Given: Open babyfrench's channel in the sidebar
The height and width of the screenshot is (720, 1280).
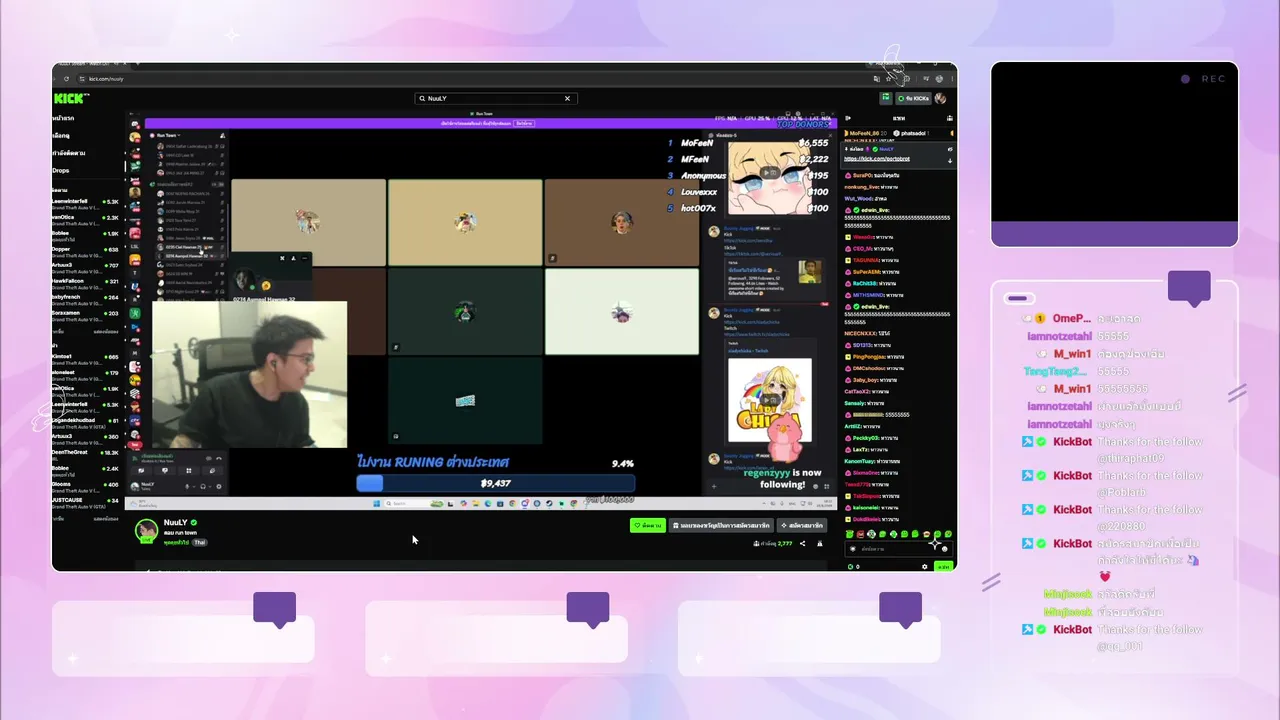Looking at the screenshot, I should point(86,299).
